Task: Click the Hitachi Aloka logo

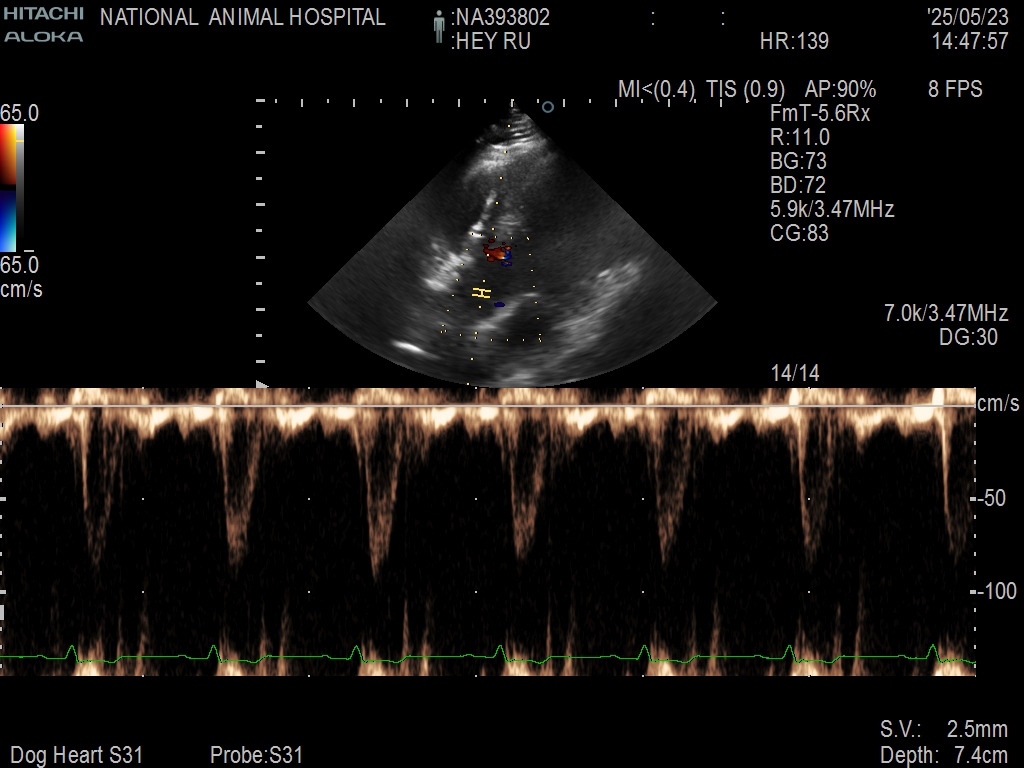Action: point(43,25)
